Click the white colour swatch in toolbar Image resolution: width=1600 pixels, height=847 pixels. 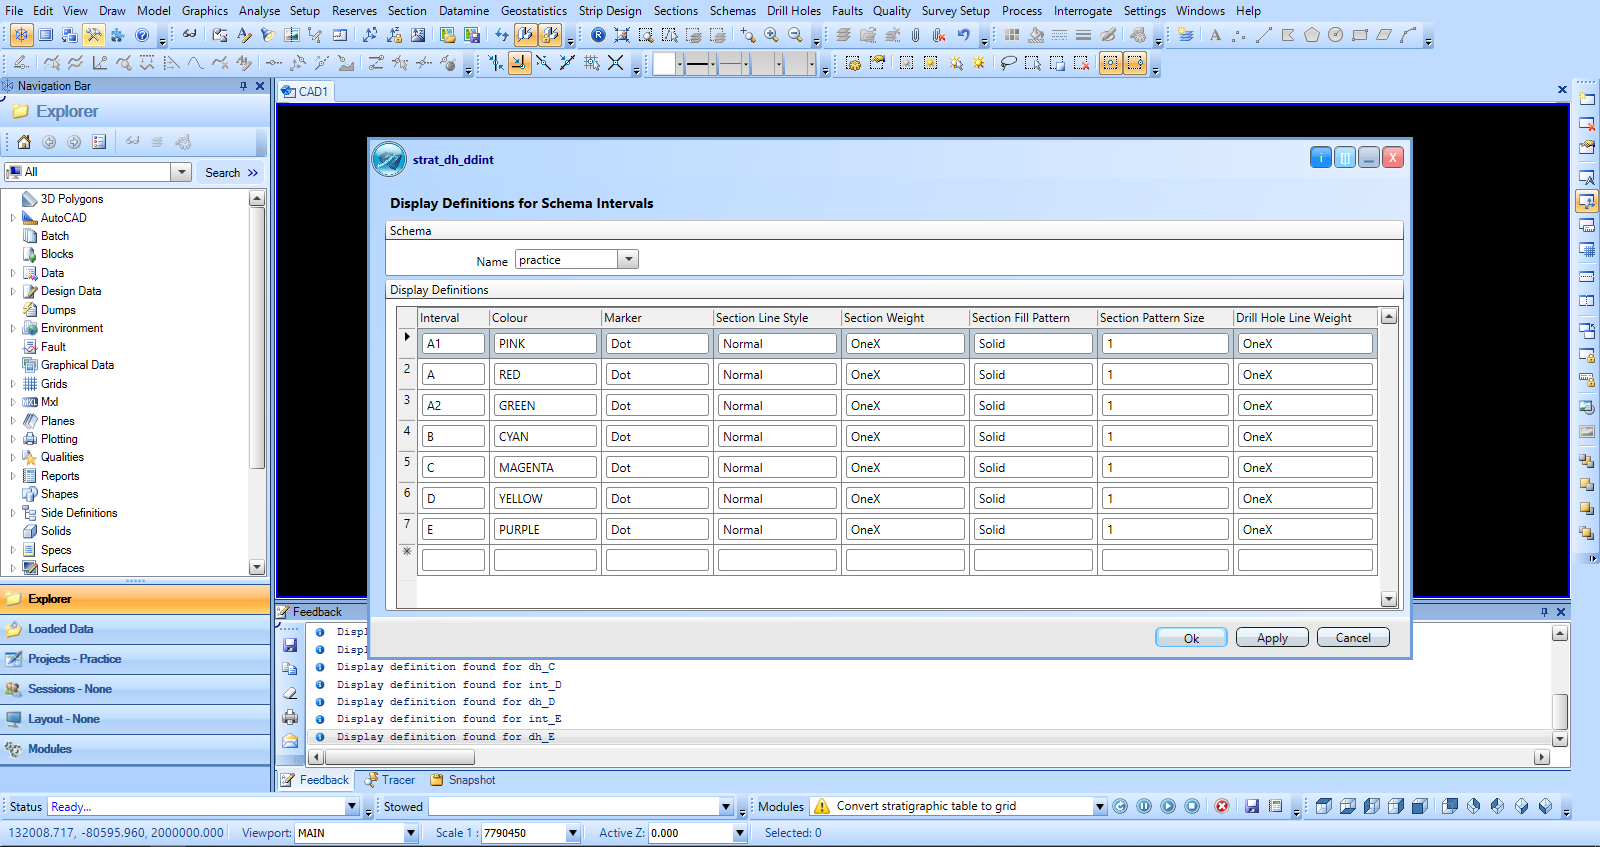[x=664, y=64]
